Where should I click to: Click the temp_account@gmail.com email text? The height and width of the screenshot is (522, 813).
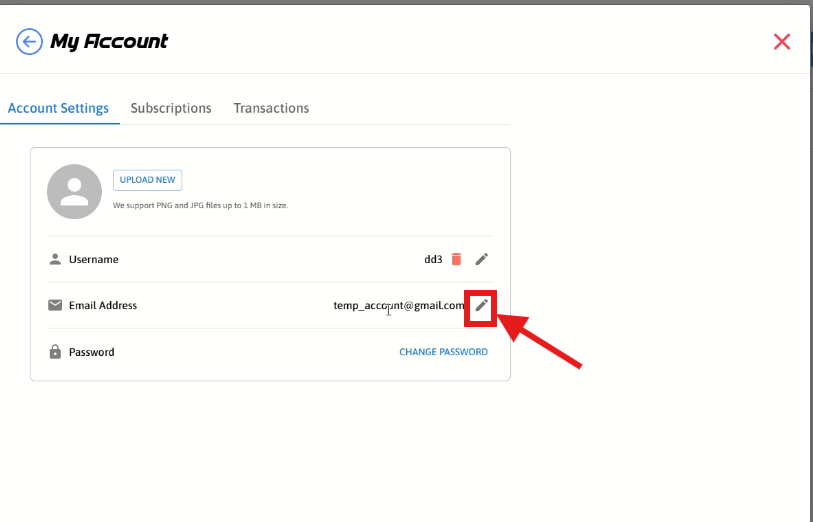coord(399,305)
